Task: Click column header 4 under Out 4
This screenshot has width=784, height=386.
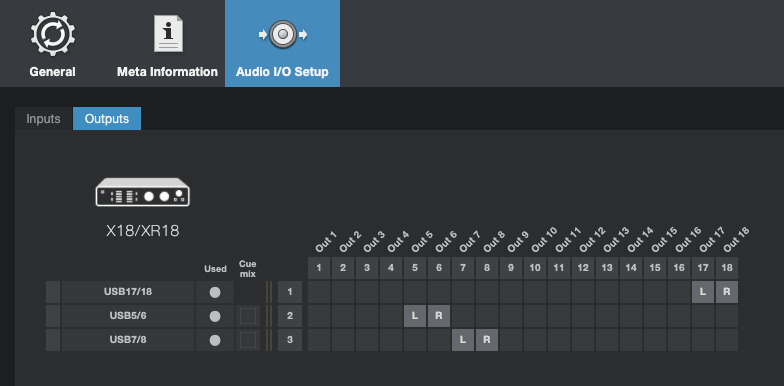Action: (x=391, y=268)
